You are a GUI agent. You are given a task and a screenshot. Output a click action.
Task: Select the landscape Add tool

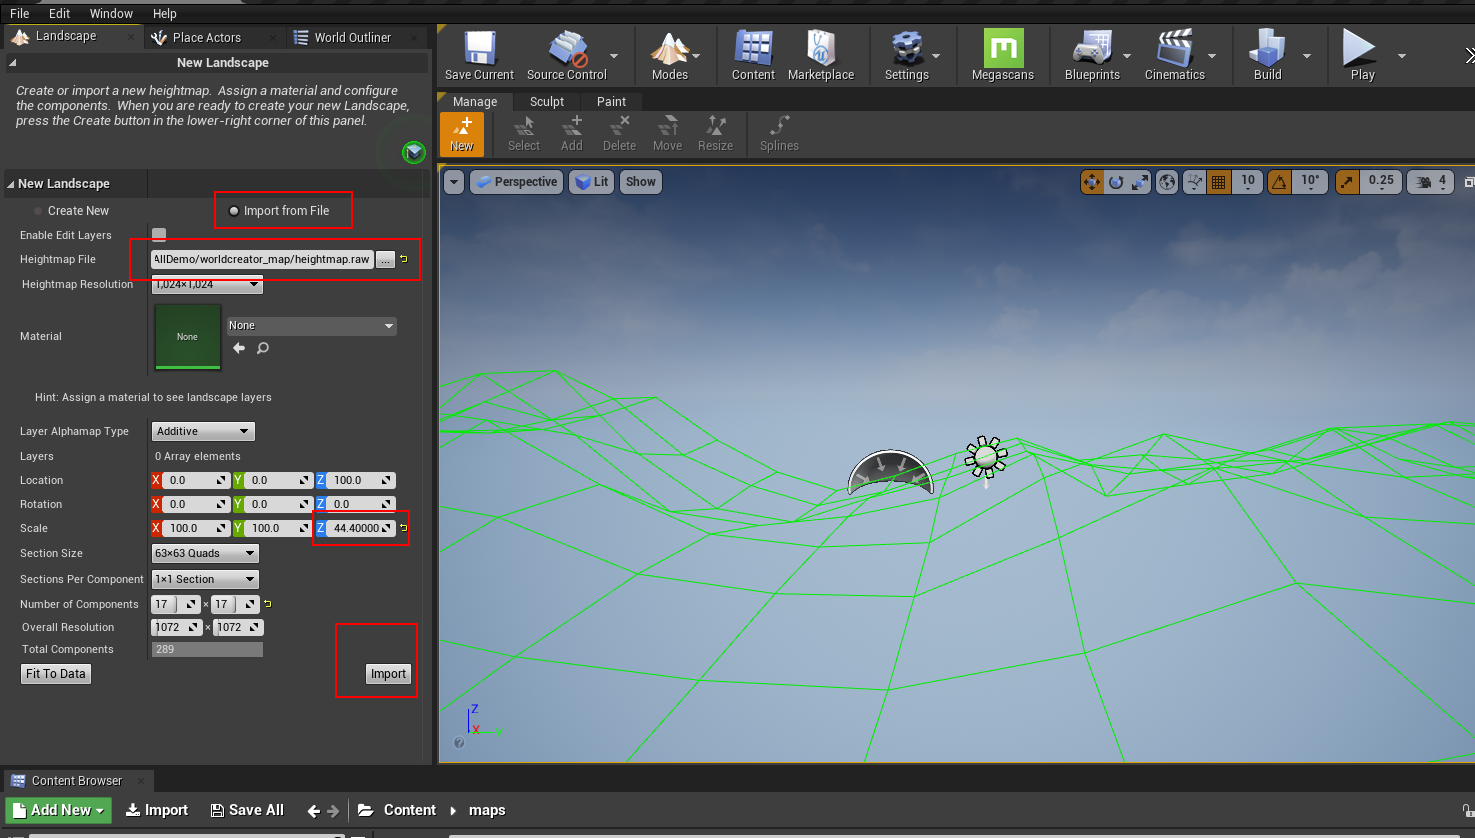[572, 134]
